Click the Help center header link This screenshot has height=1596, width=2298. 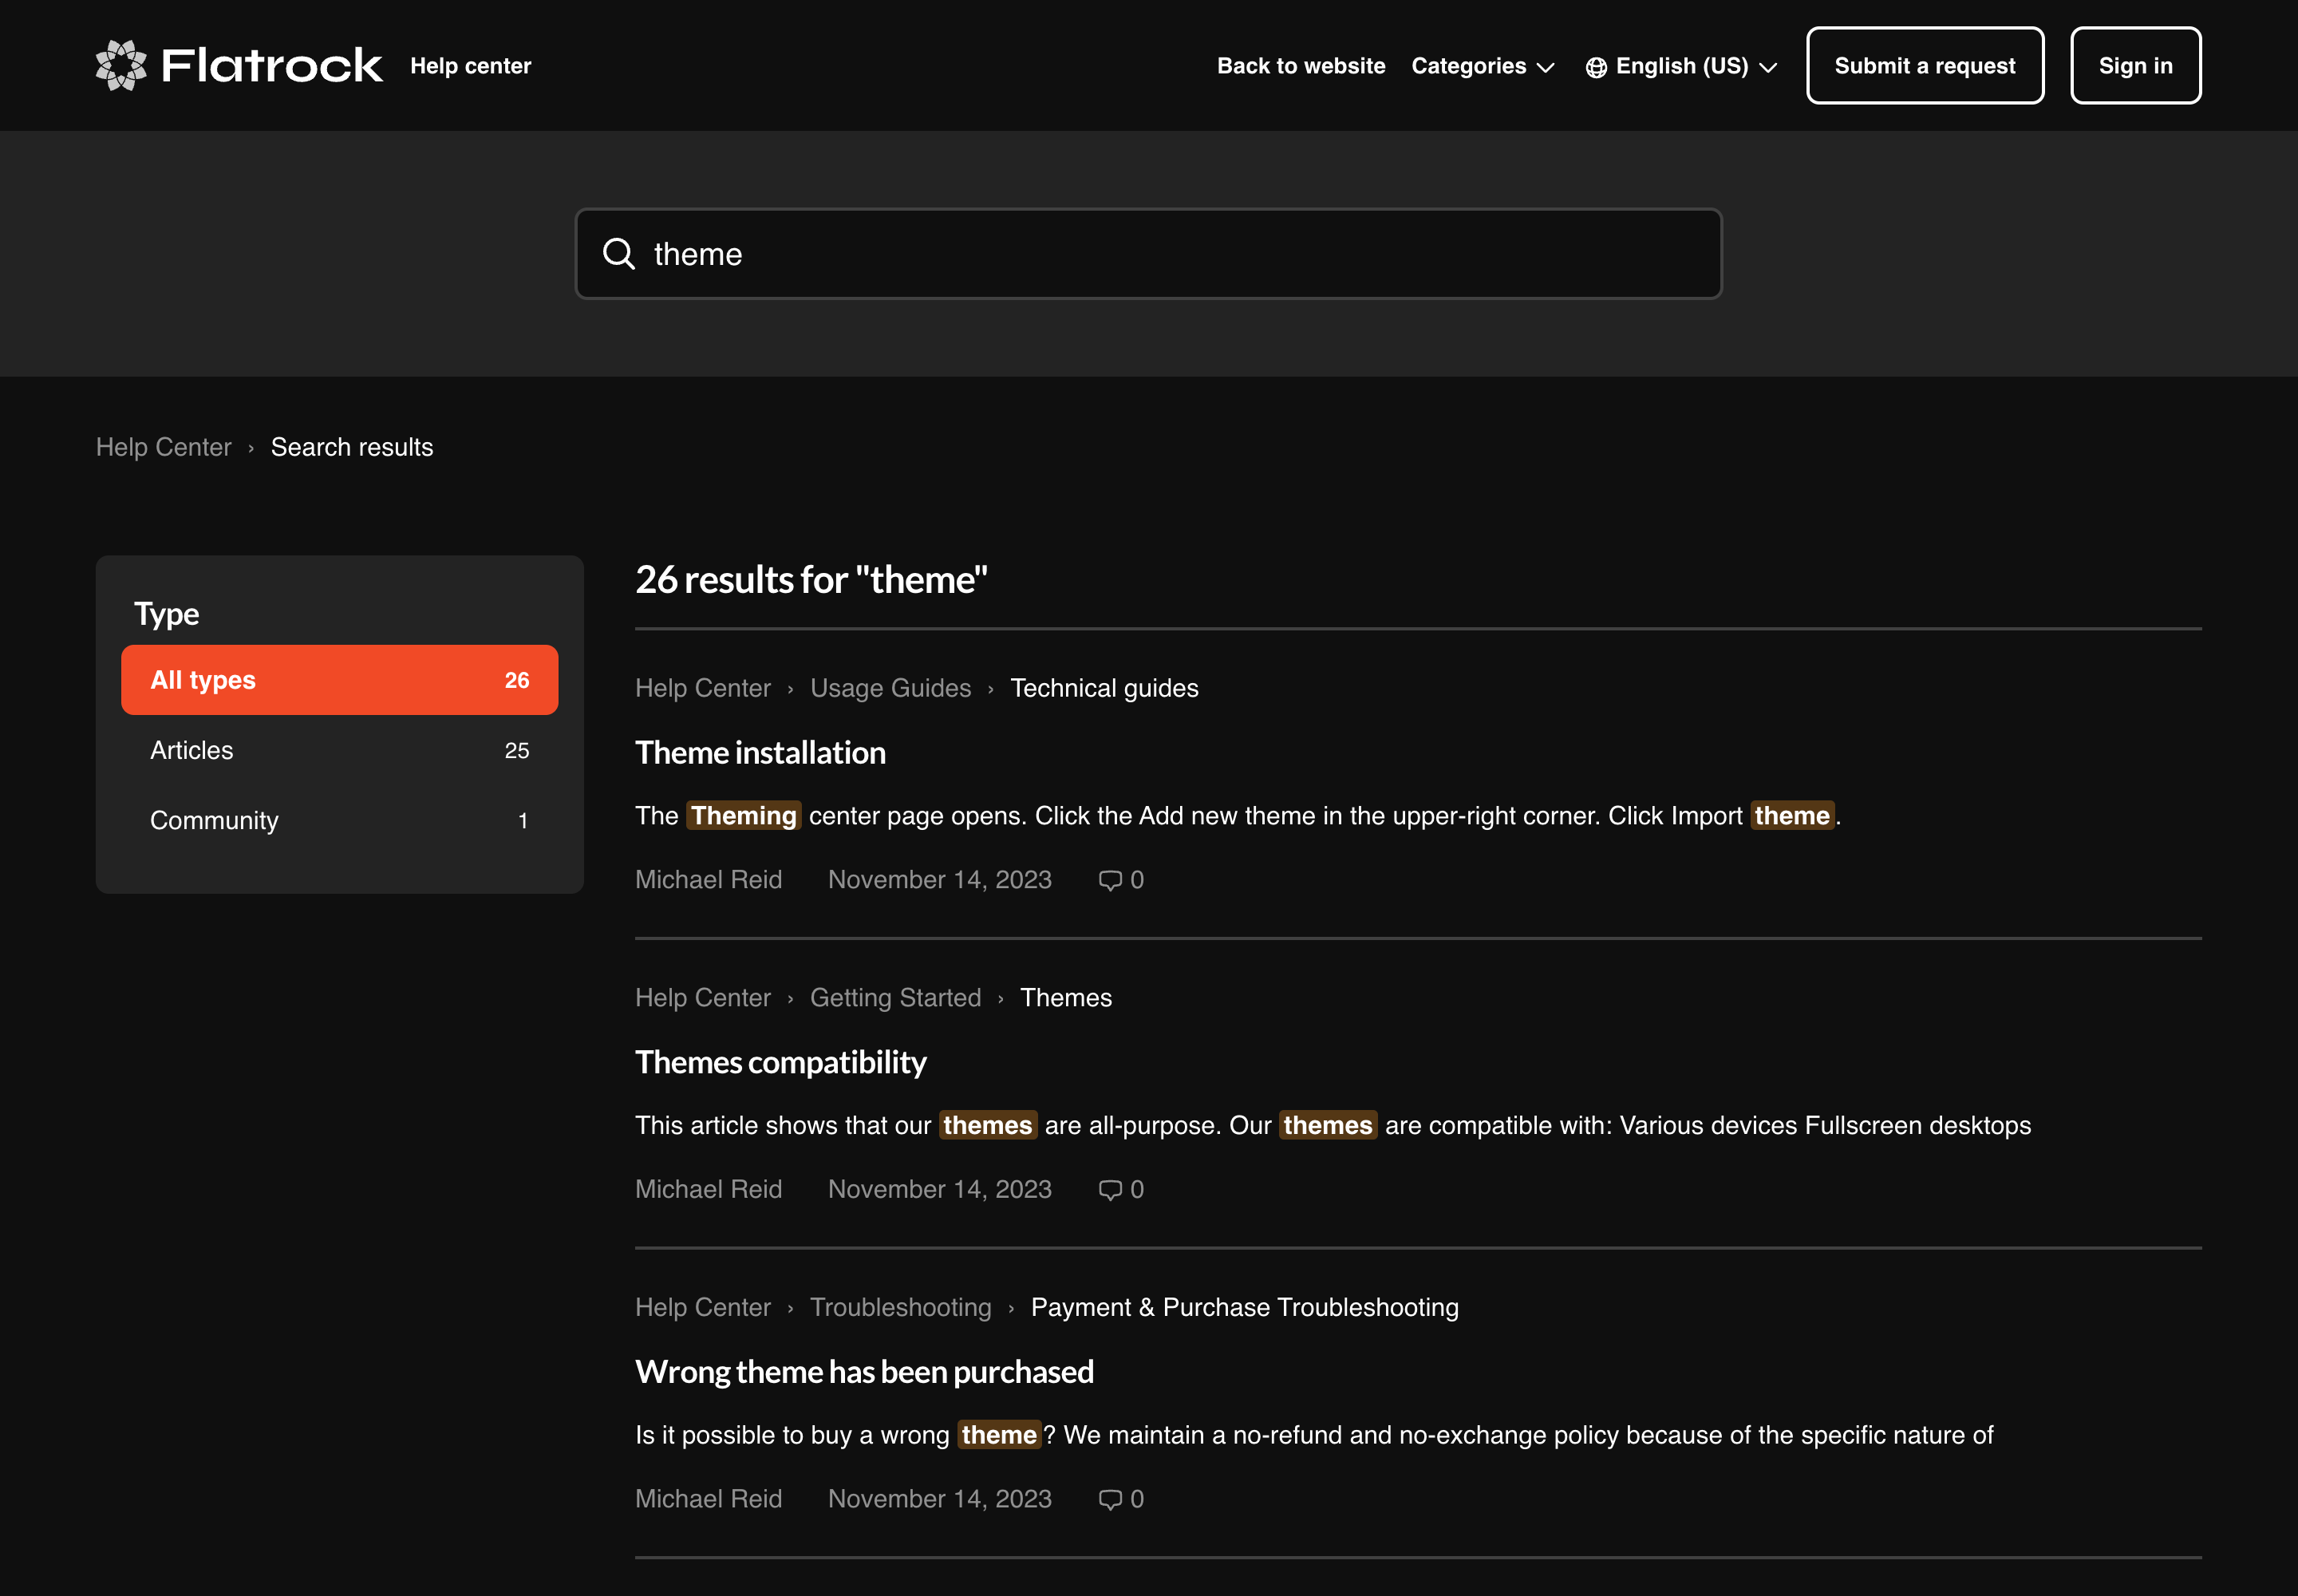470,66
